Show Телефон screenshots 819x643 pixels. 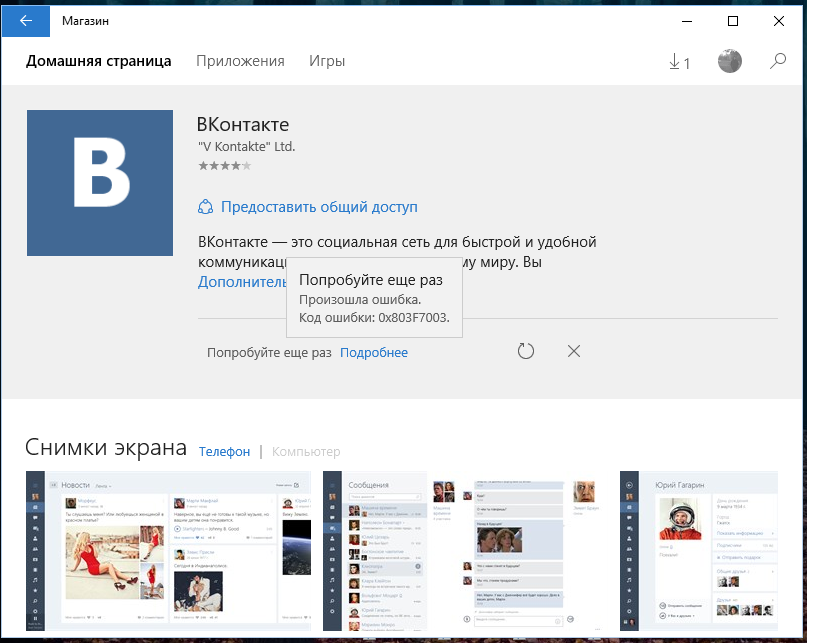225,451
